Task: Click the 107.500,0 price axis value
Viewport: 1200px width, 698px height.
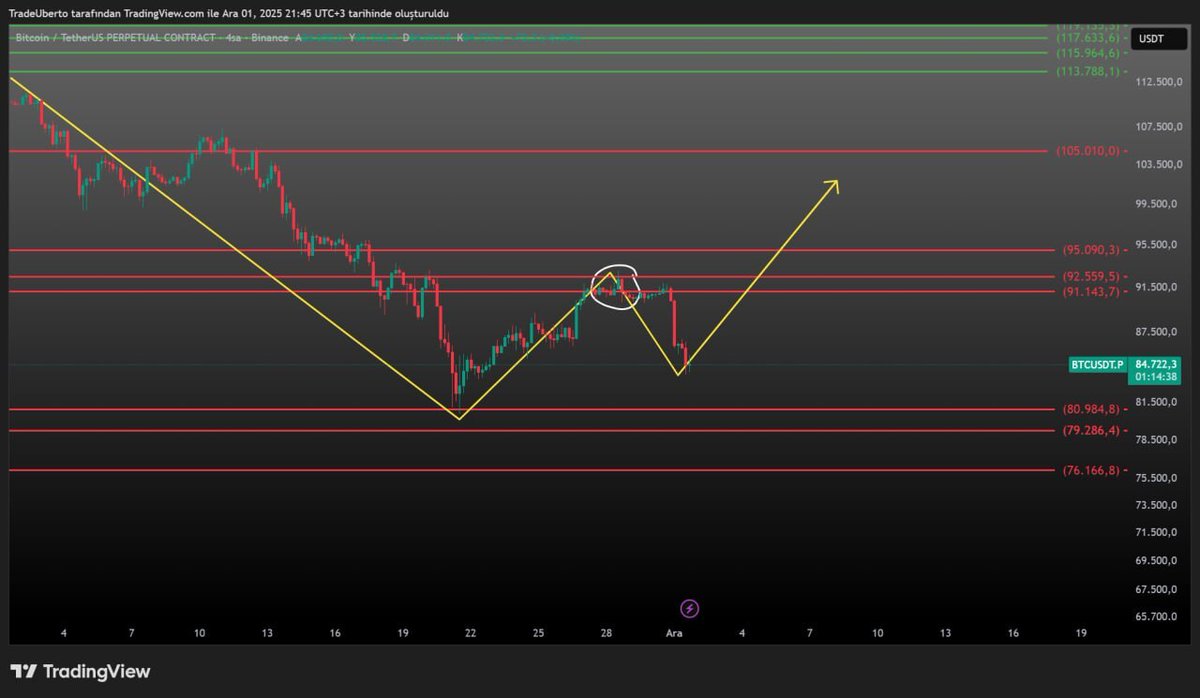Action: (x=1161, y=127)
